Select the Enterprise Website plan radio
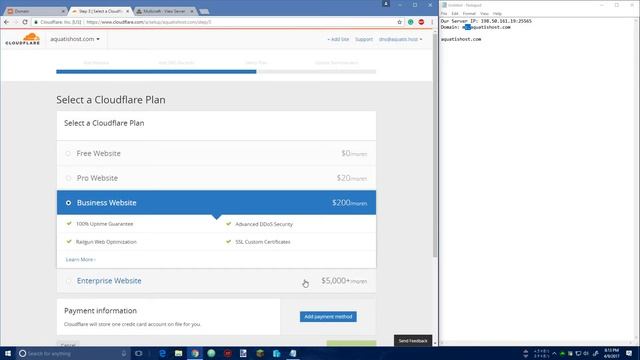Viewport: 640px width, 360px height. click(68, 281)
